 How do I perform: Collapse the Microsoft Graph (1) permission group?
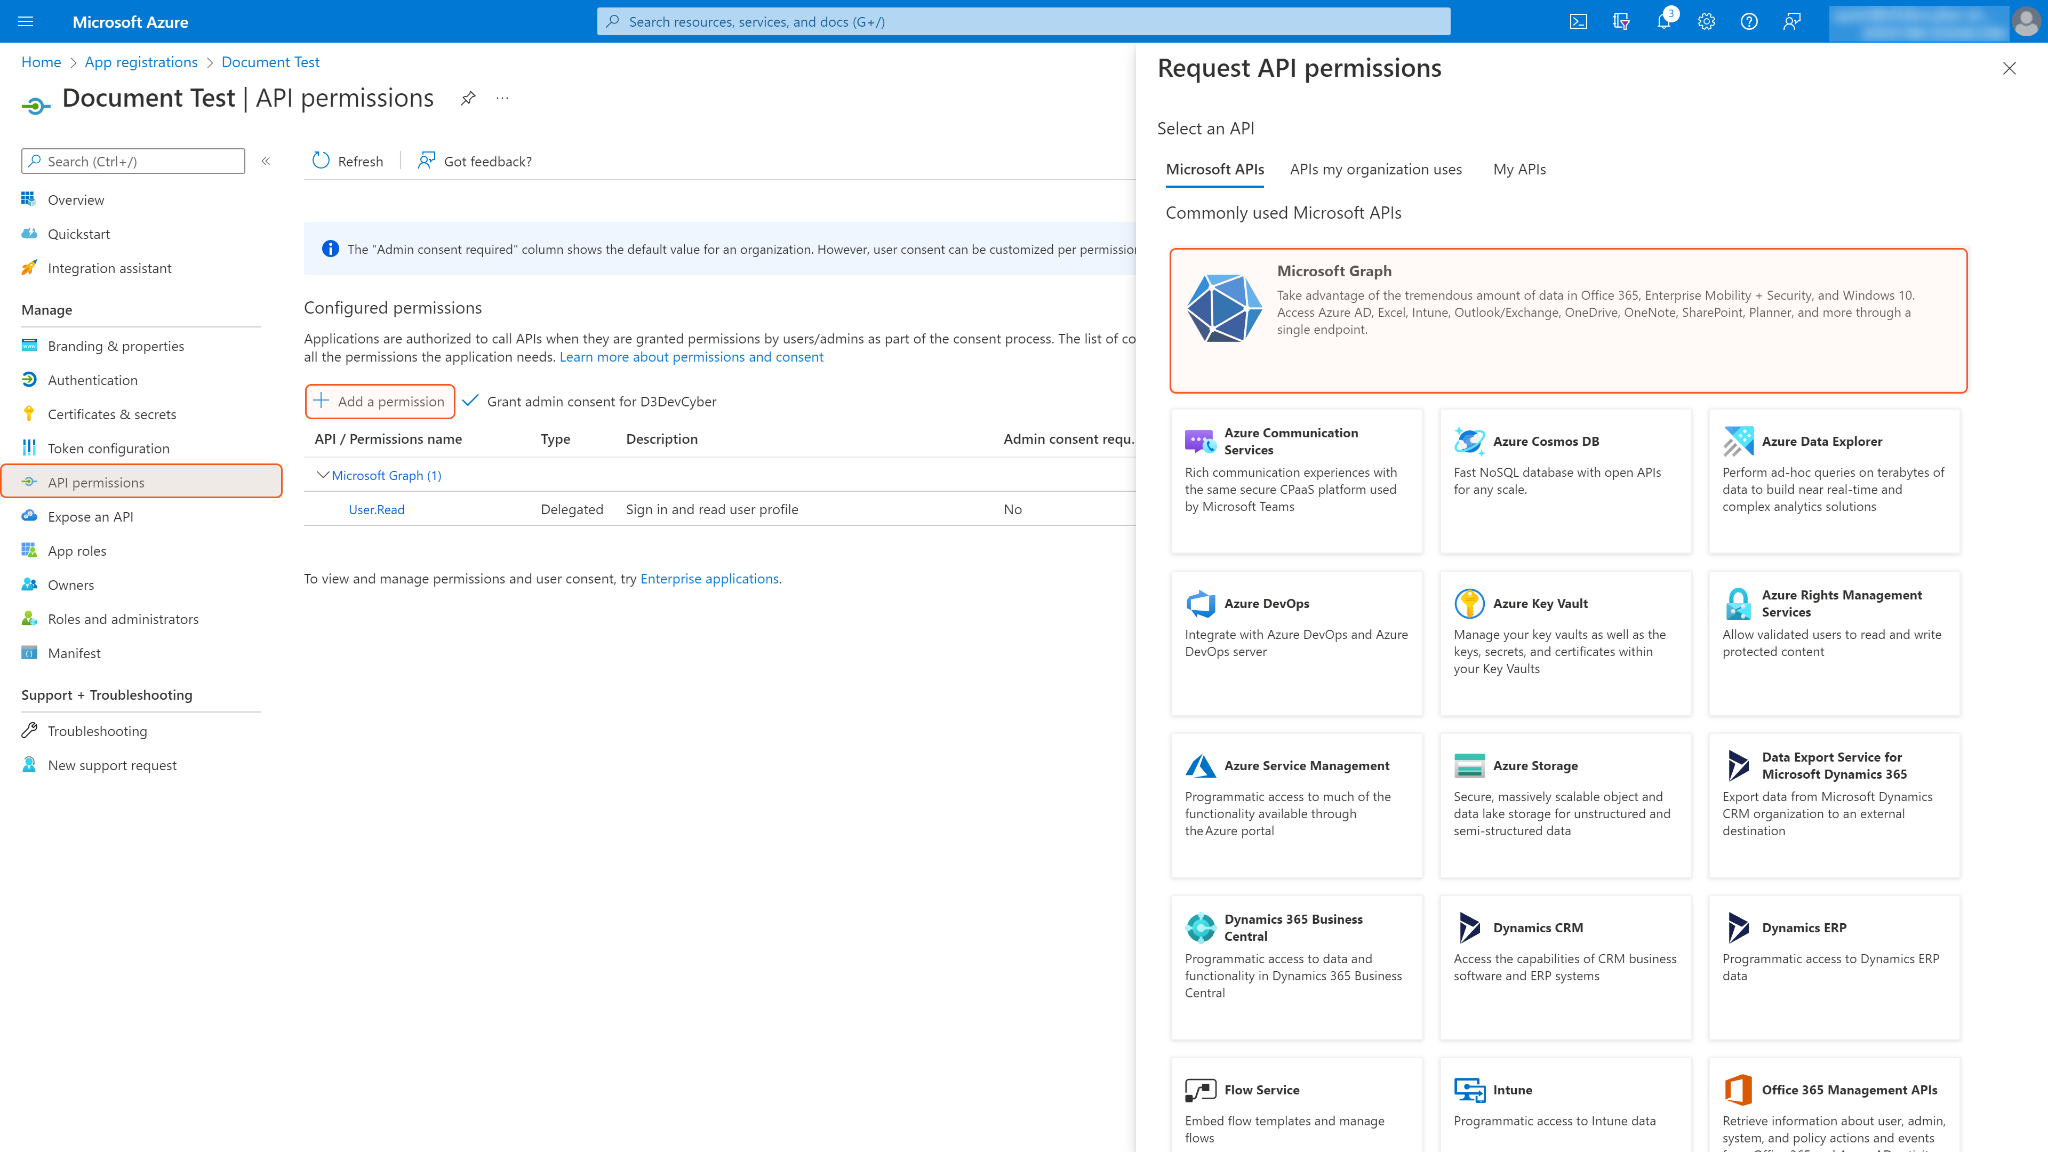322,475
